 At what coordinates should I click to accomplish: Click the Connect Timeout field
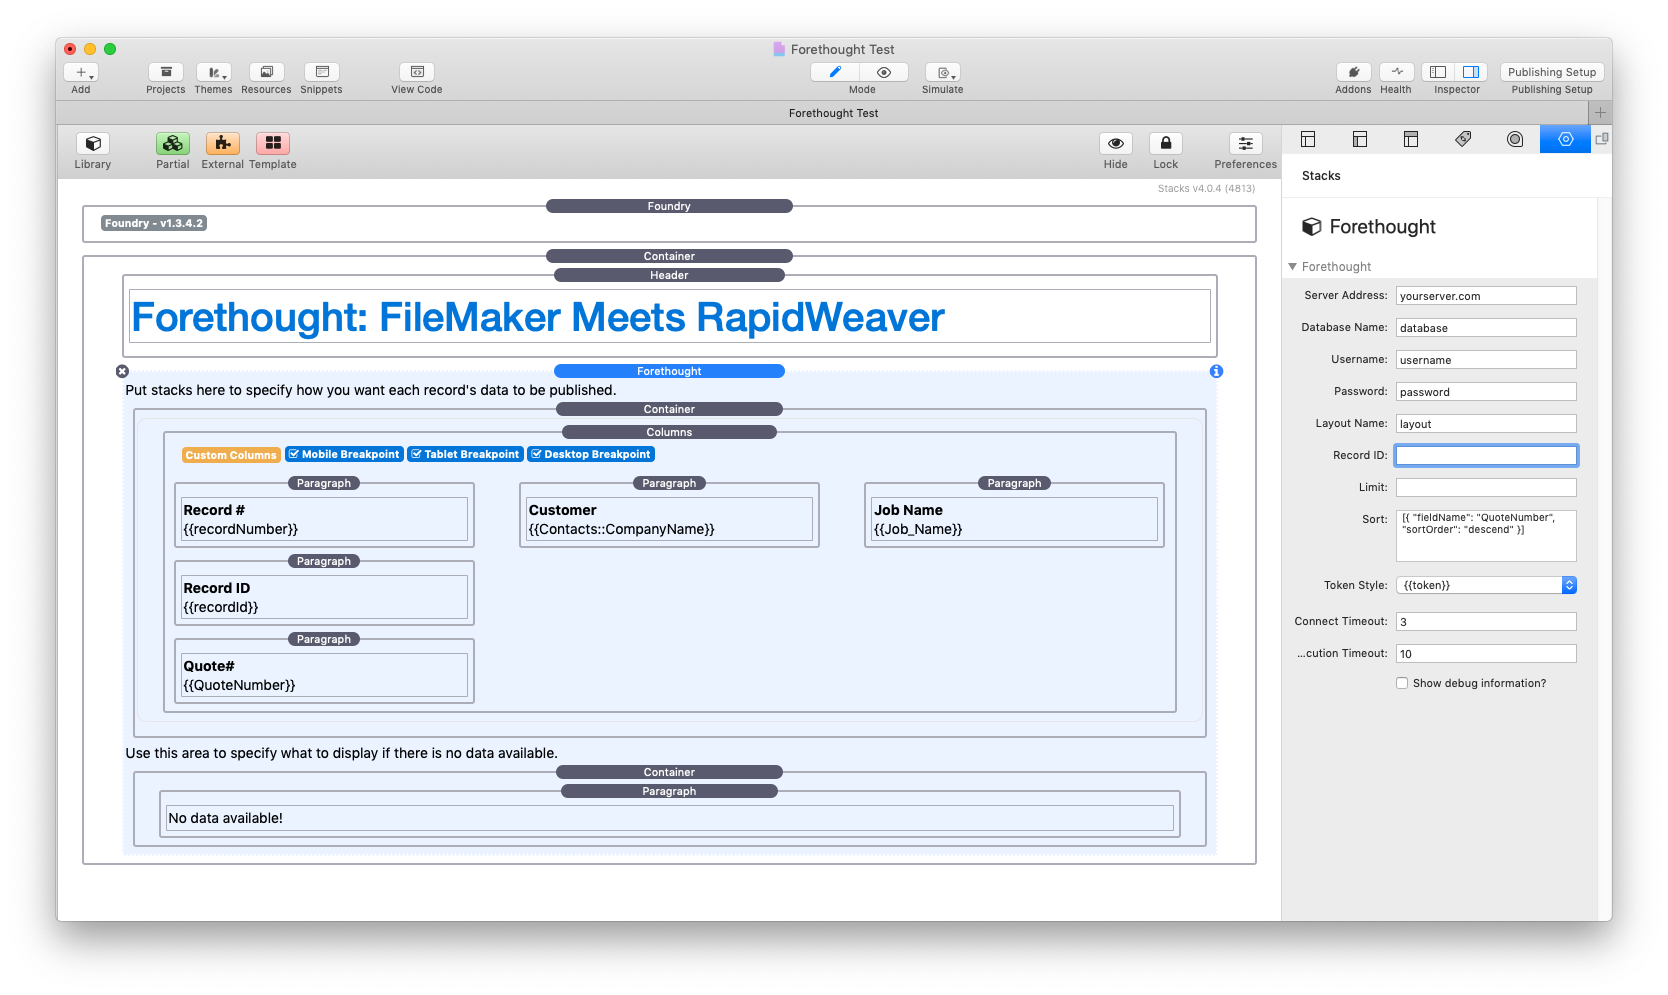[1486, 622]
